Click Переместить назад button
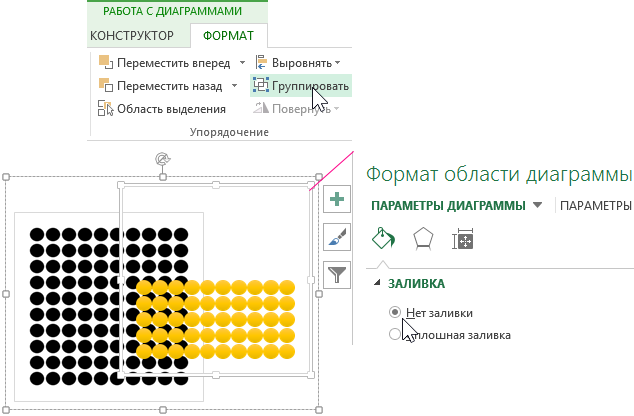The height and width of the screenshot is (416, 634). pyautogui.click(x=162, y=86)
